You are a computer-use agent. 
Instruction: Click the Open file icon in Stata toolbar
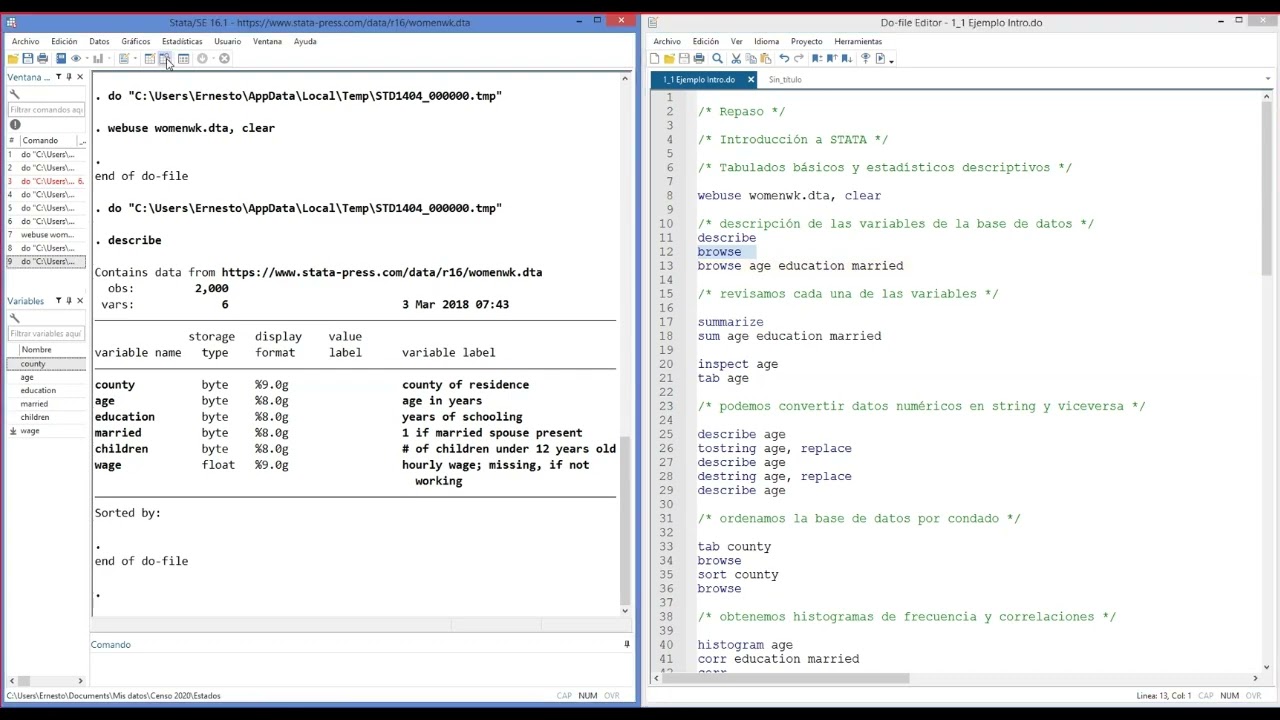13,58
